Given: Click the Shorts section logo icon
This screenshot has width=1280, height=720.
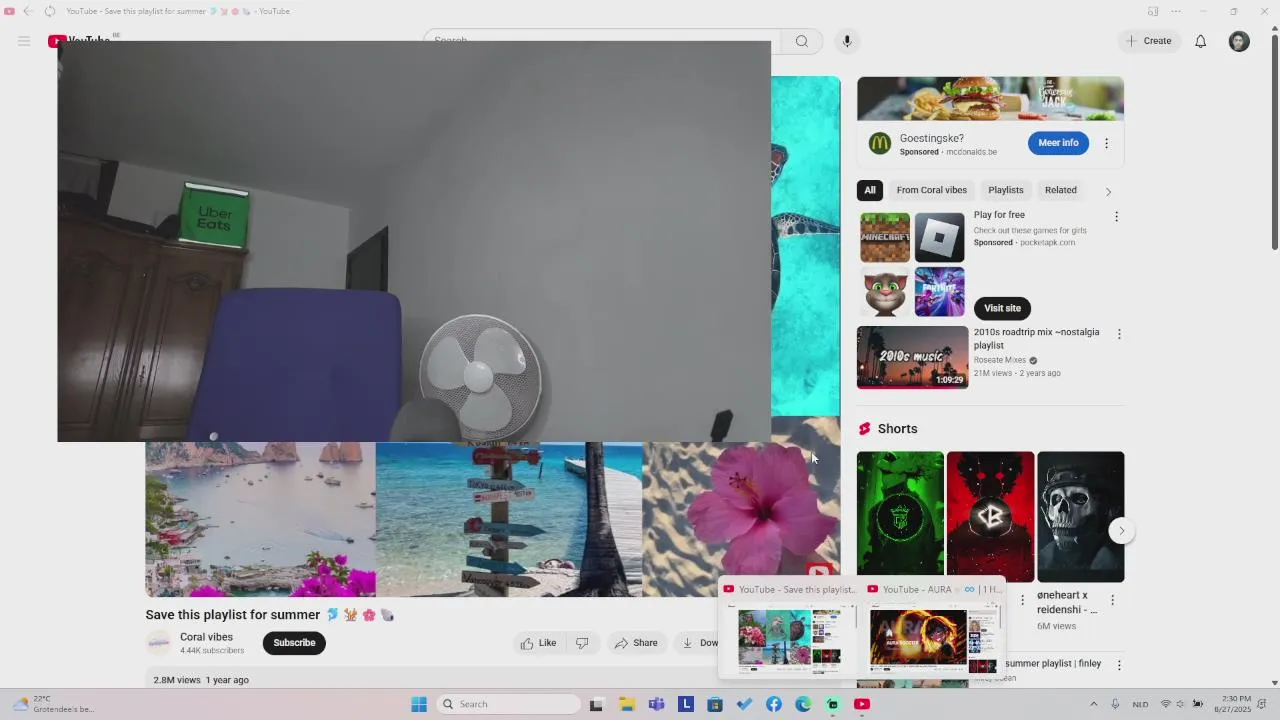Looking at the screenshot, I should [x=864, y=429].
